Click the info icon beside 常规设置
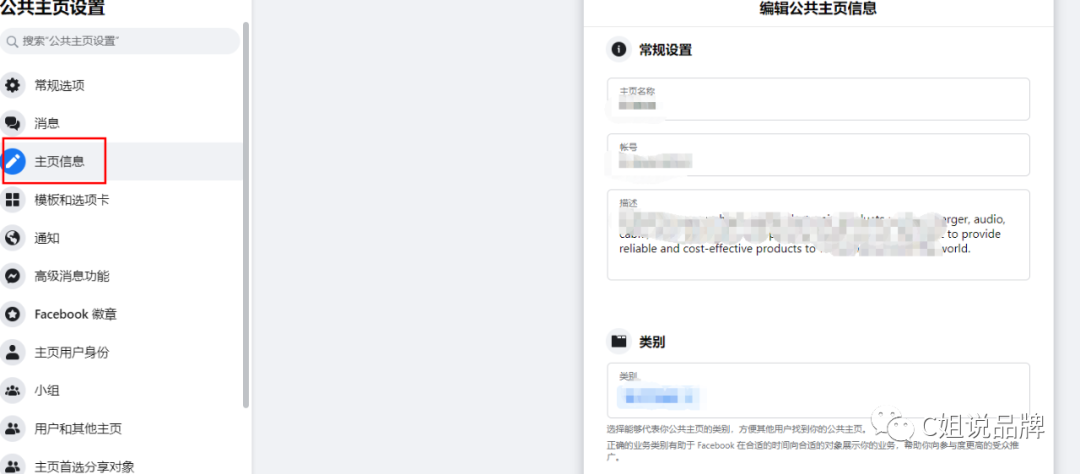1080x474 pixels. 619,50
